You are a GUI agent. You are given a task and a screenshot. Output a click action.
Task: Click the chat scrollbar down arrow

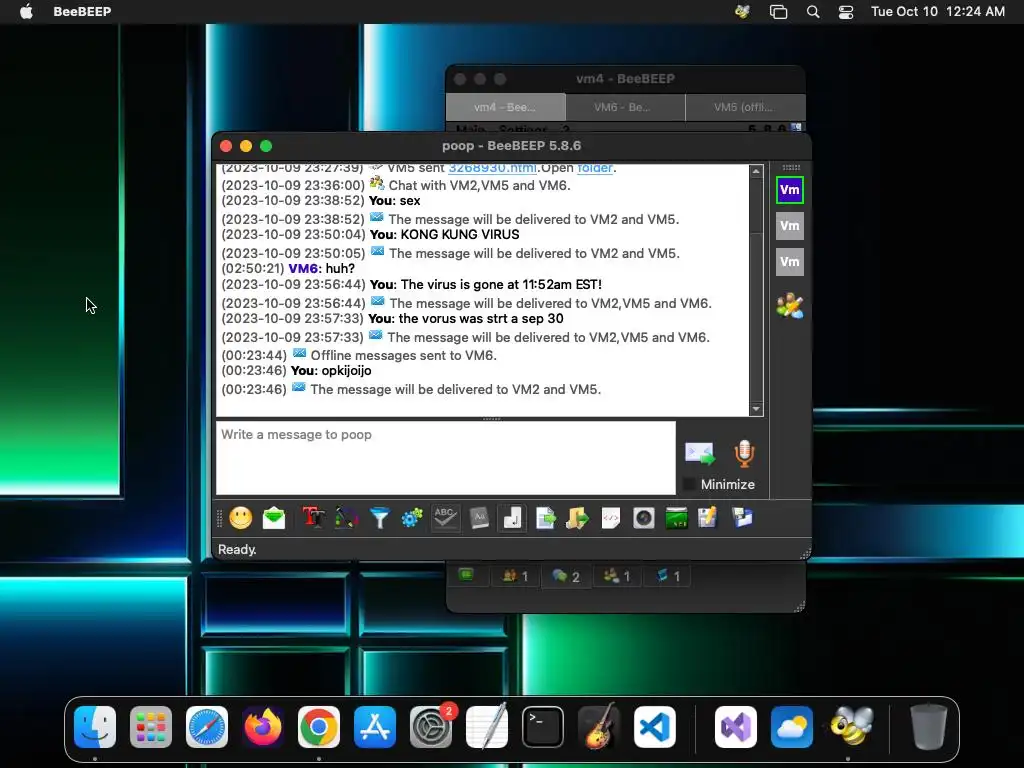point(756,409)
